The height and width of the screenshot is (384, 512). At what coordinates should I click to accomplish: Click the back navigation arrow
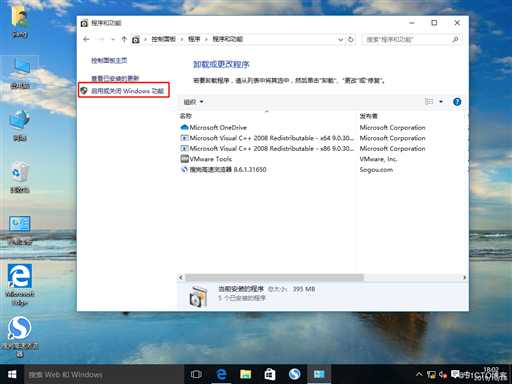point(86,39)
